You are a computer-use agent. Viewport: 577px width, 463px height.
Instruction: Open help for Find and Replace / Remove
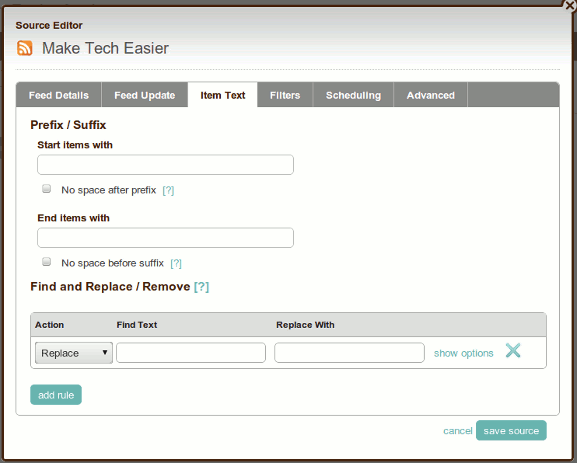pyautogui.click(x=202, y=287)
